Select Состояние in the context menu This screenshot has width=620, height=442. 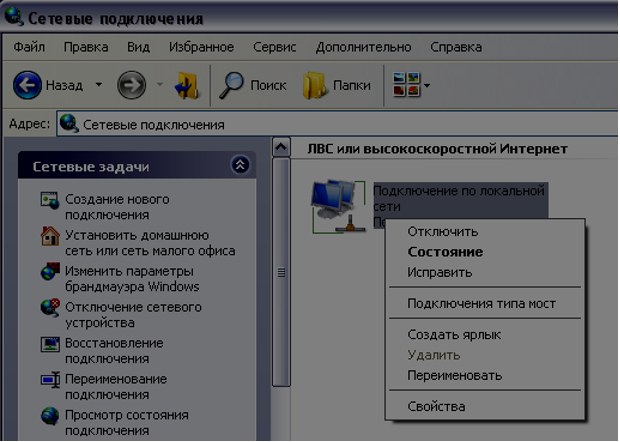[445, 252]
